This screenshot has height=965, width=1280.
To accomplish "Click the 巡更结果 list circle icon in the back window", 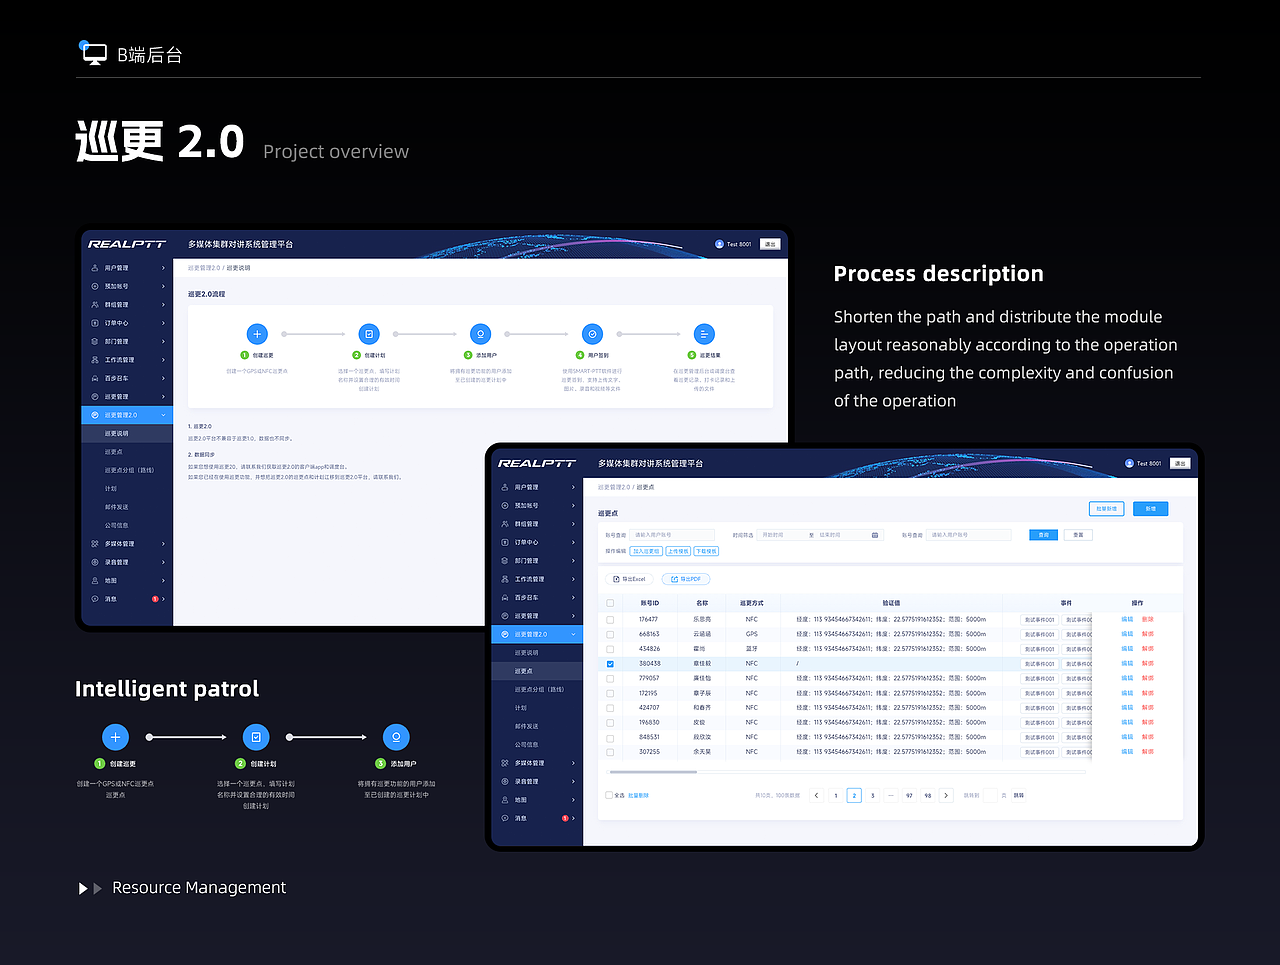I will 705,334.
